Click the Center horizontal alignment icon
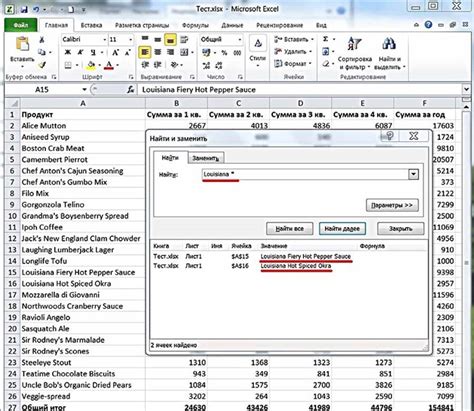474x411 pixels. 158,52
